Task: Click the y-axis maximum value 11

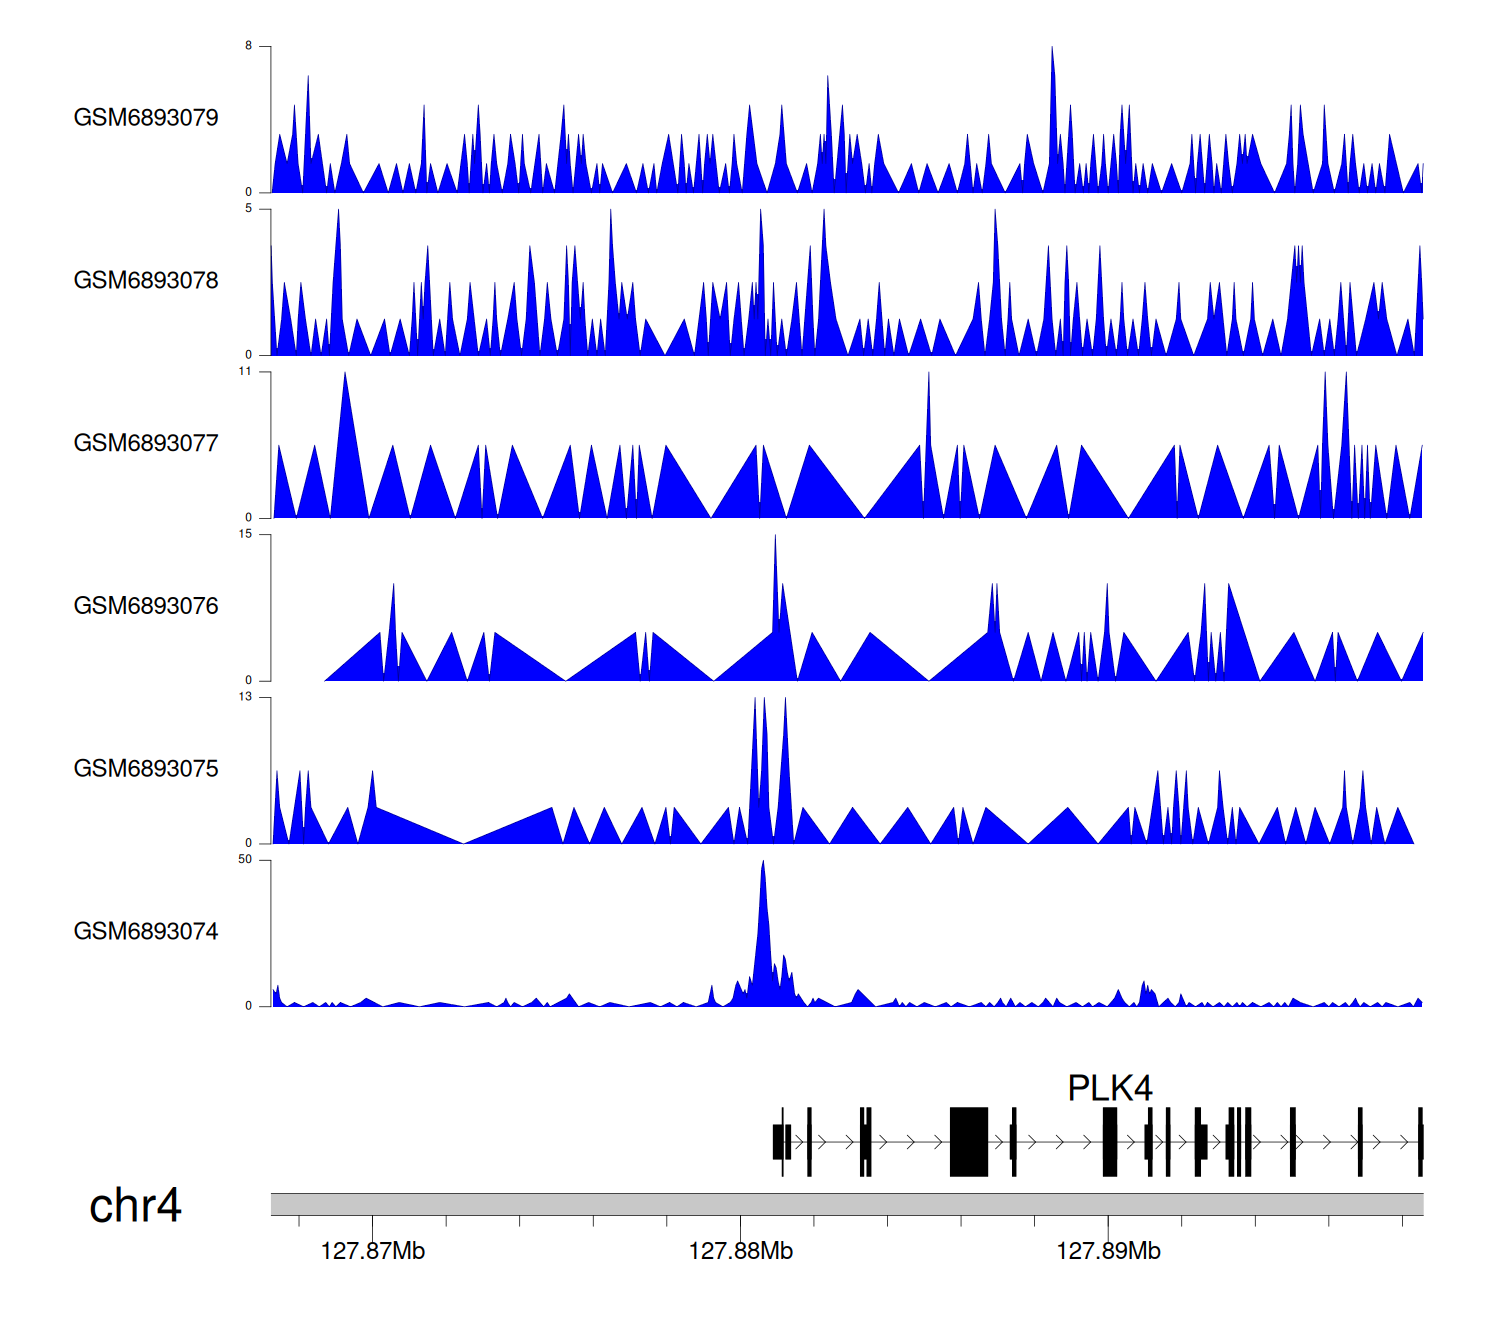Action: coord(245,372)
